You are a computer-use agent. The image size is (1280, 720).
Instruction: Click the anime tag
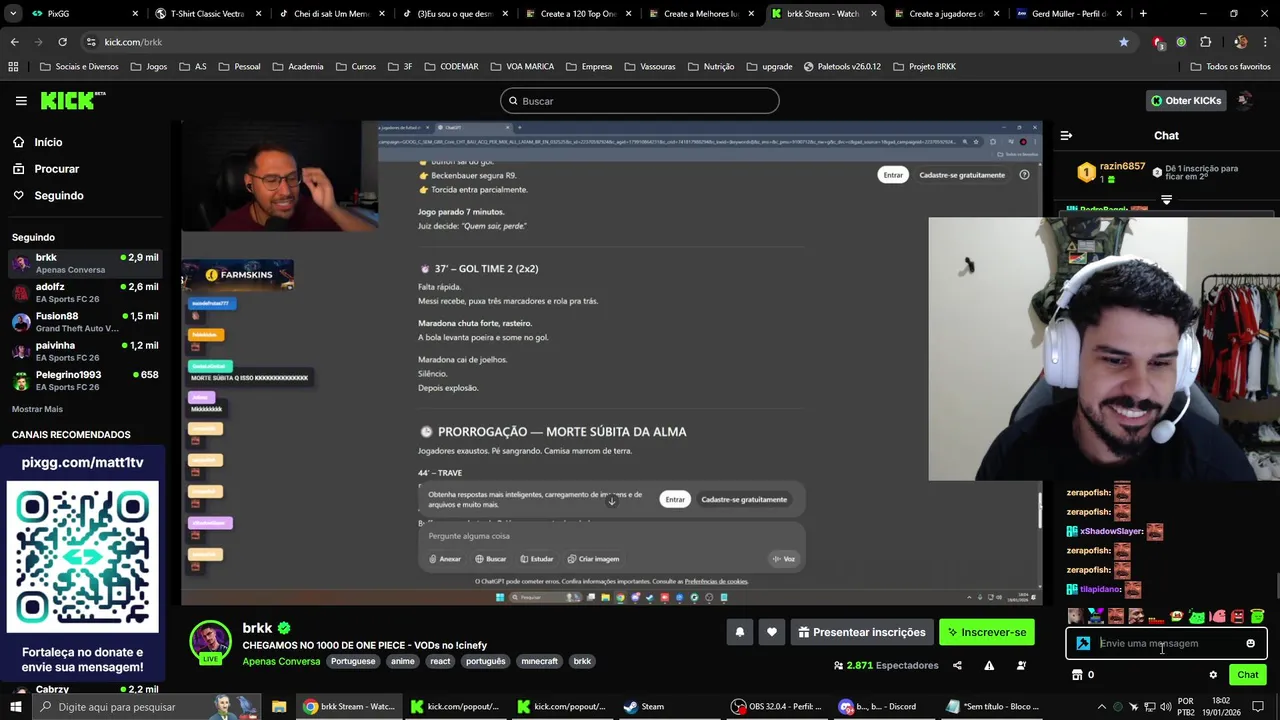point(403,661)
